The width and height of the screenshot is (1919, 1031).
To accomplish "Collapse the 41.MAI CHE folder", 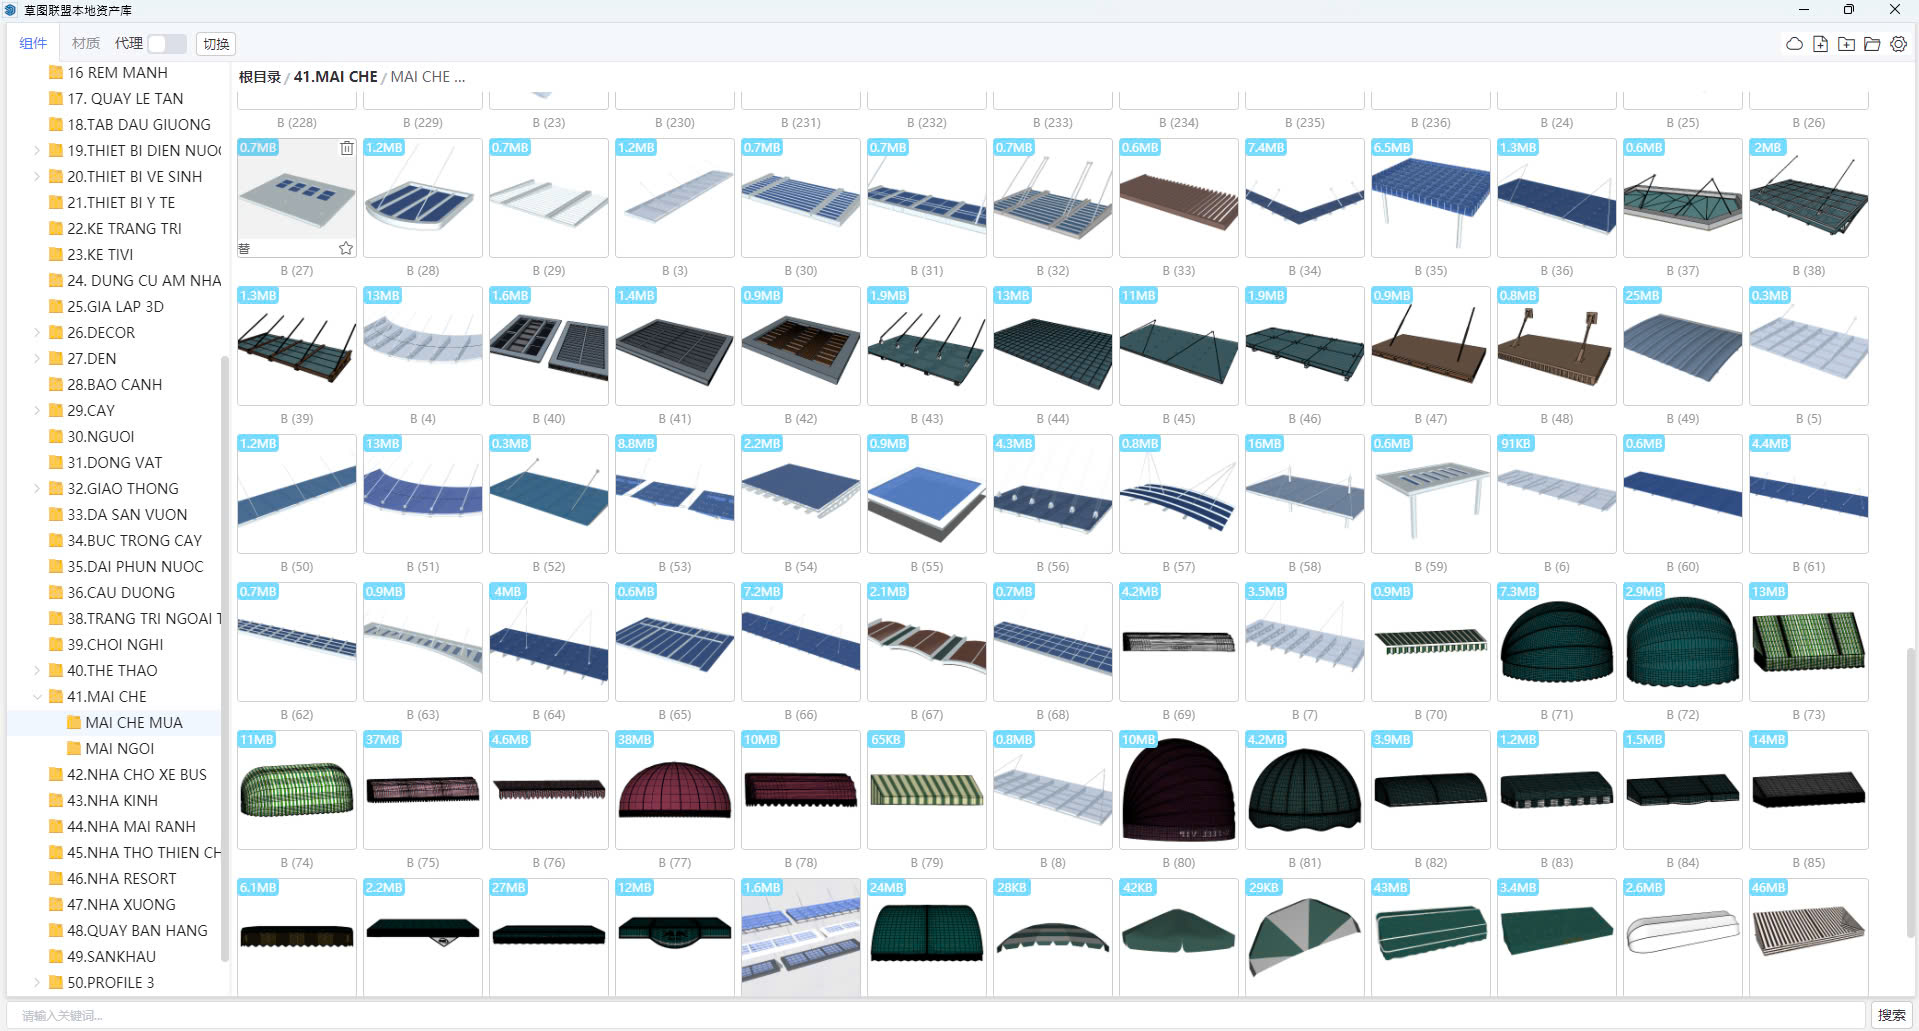I will [x=37, y=697].
